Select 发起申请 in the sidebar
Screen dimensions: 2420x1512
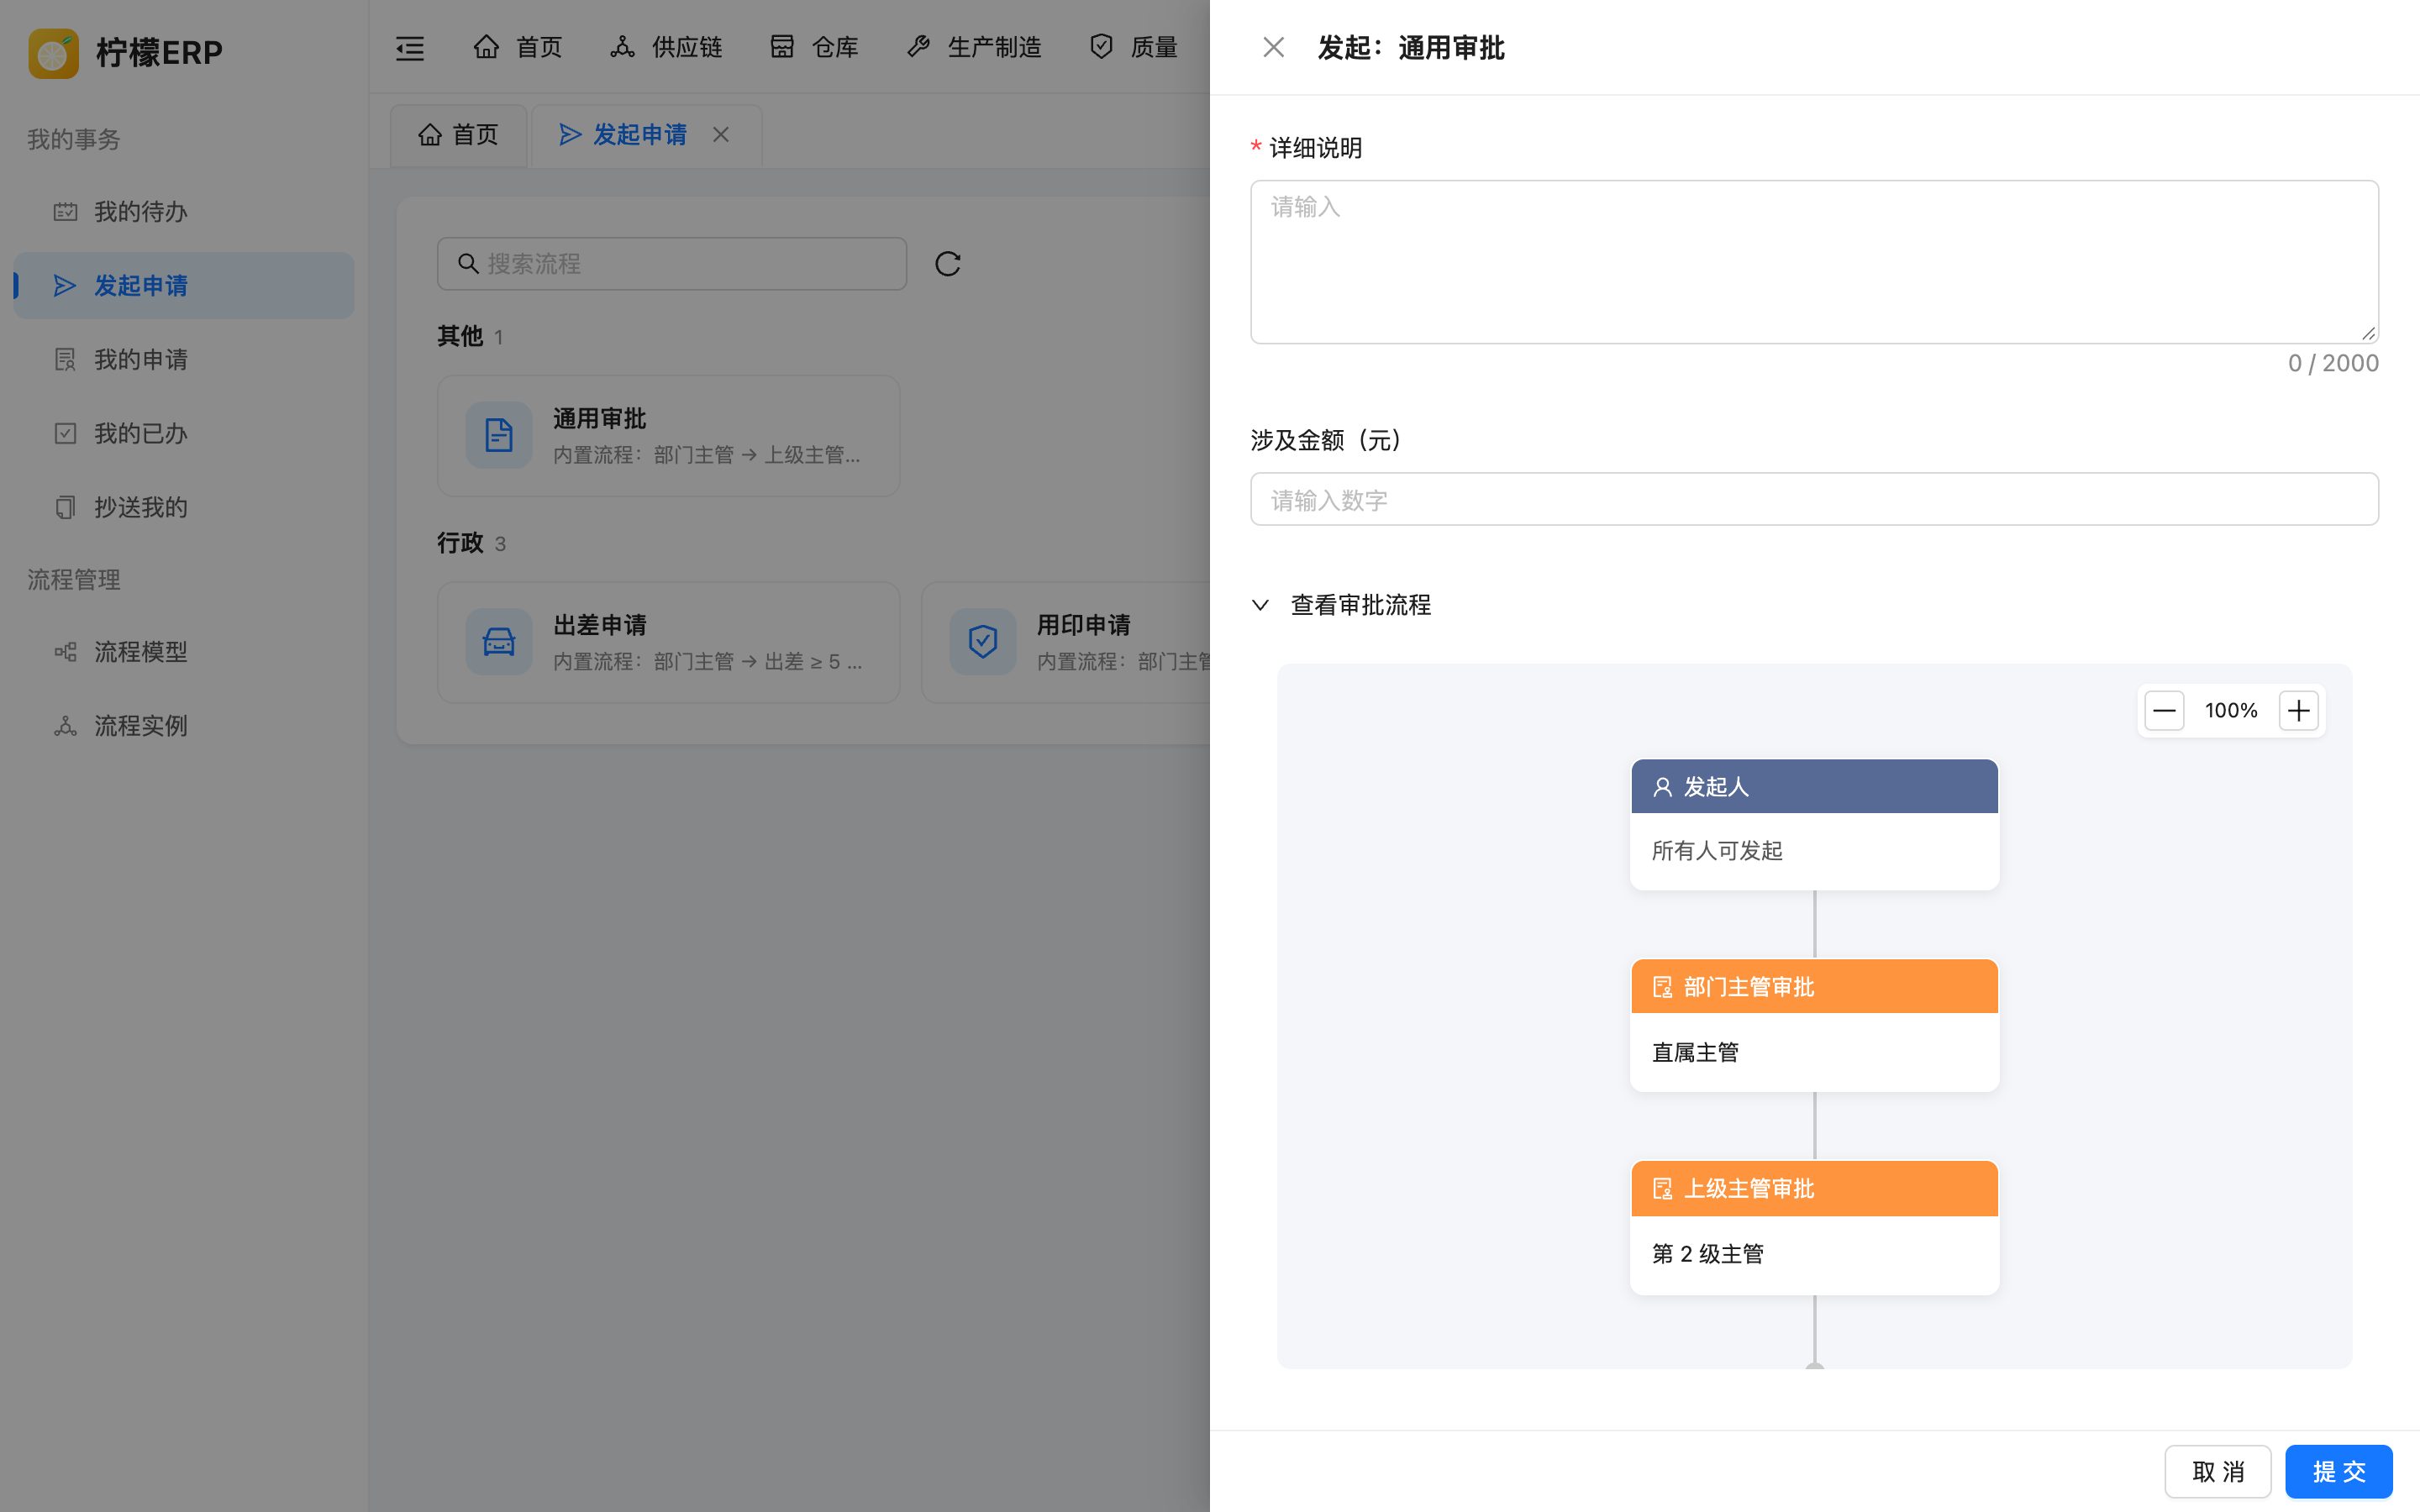(183, 286)
